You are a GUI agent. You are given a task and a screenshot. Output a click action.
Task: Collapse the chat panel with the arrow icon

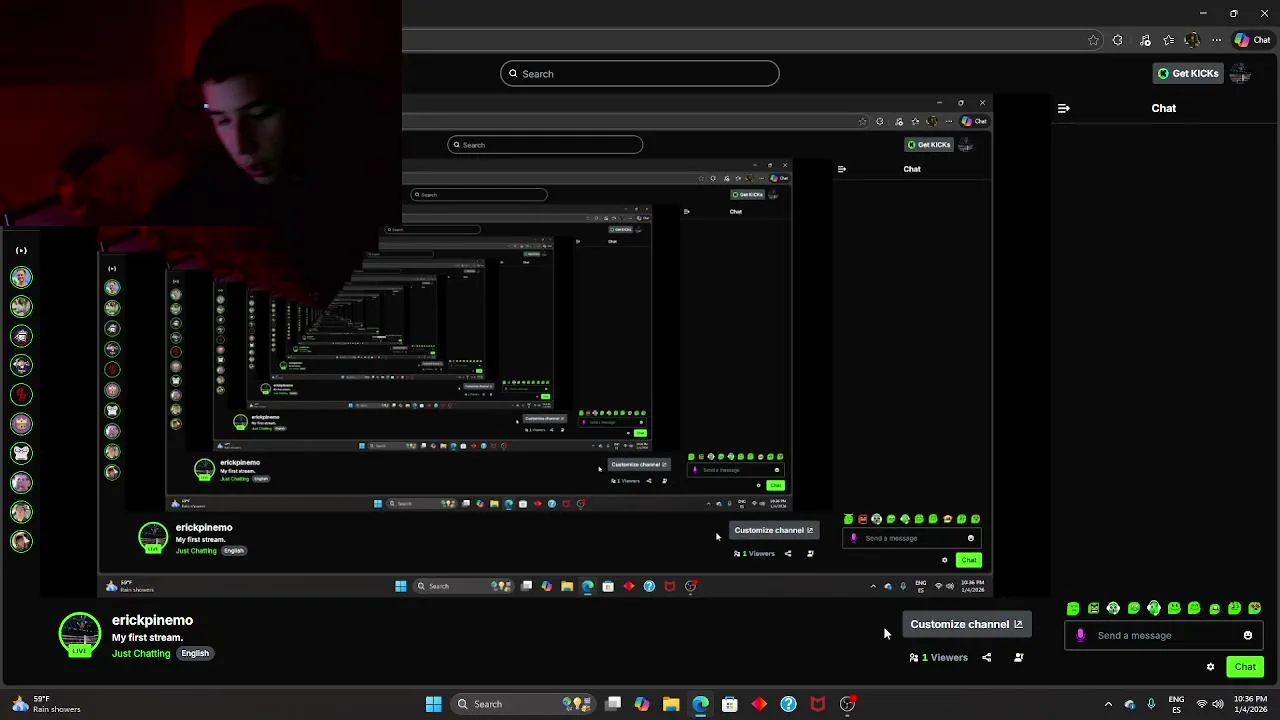coord(1063,108)
